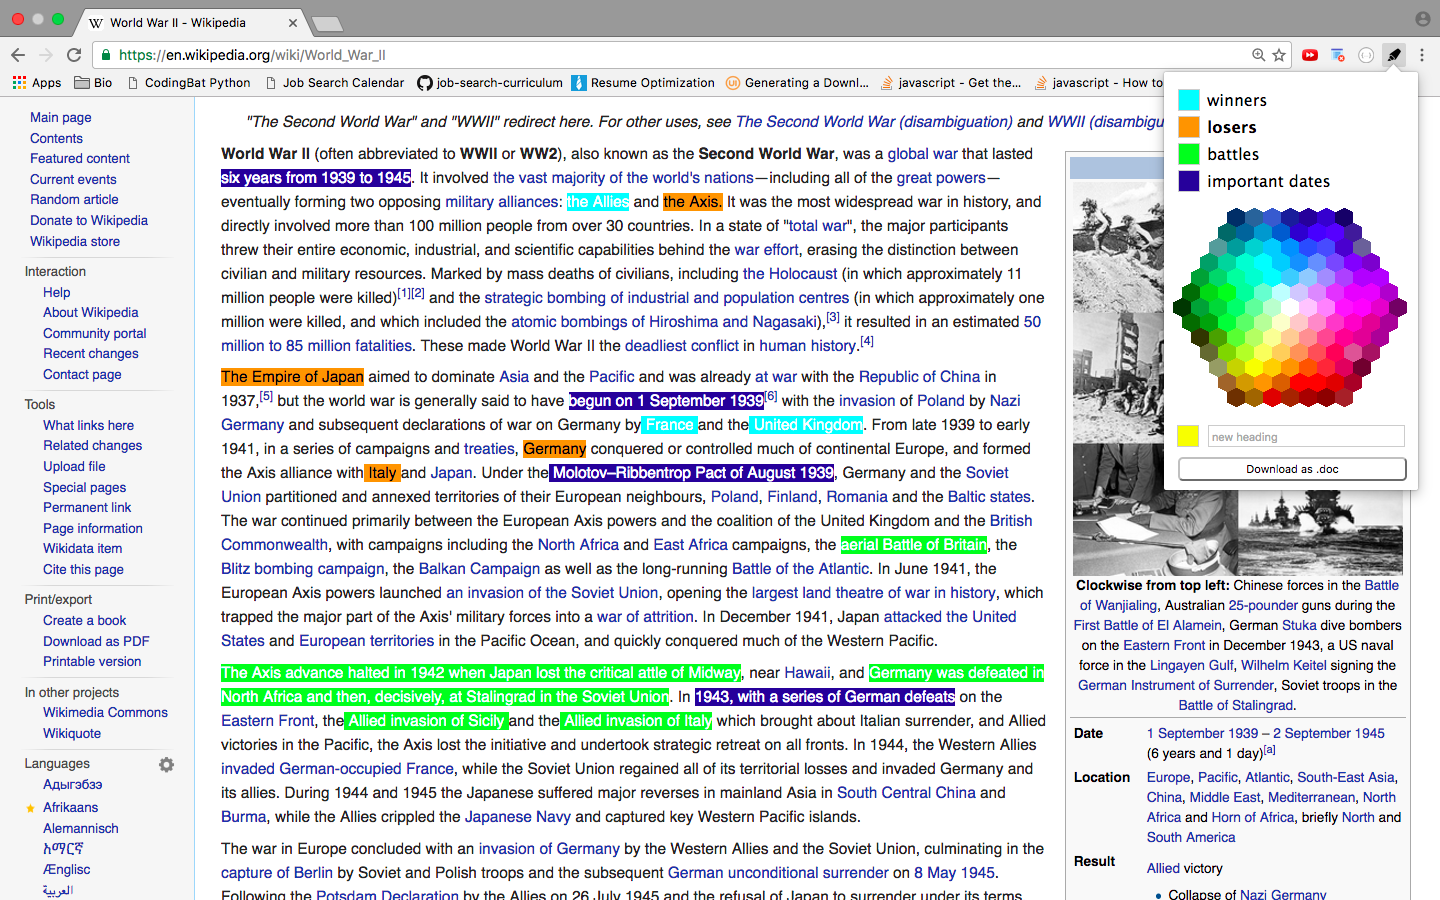
Task: Choose the green battles highlight category
Action: pyautogui.click(x=1188, y=154)
